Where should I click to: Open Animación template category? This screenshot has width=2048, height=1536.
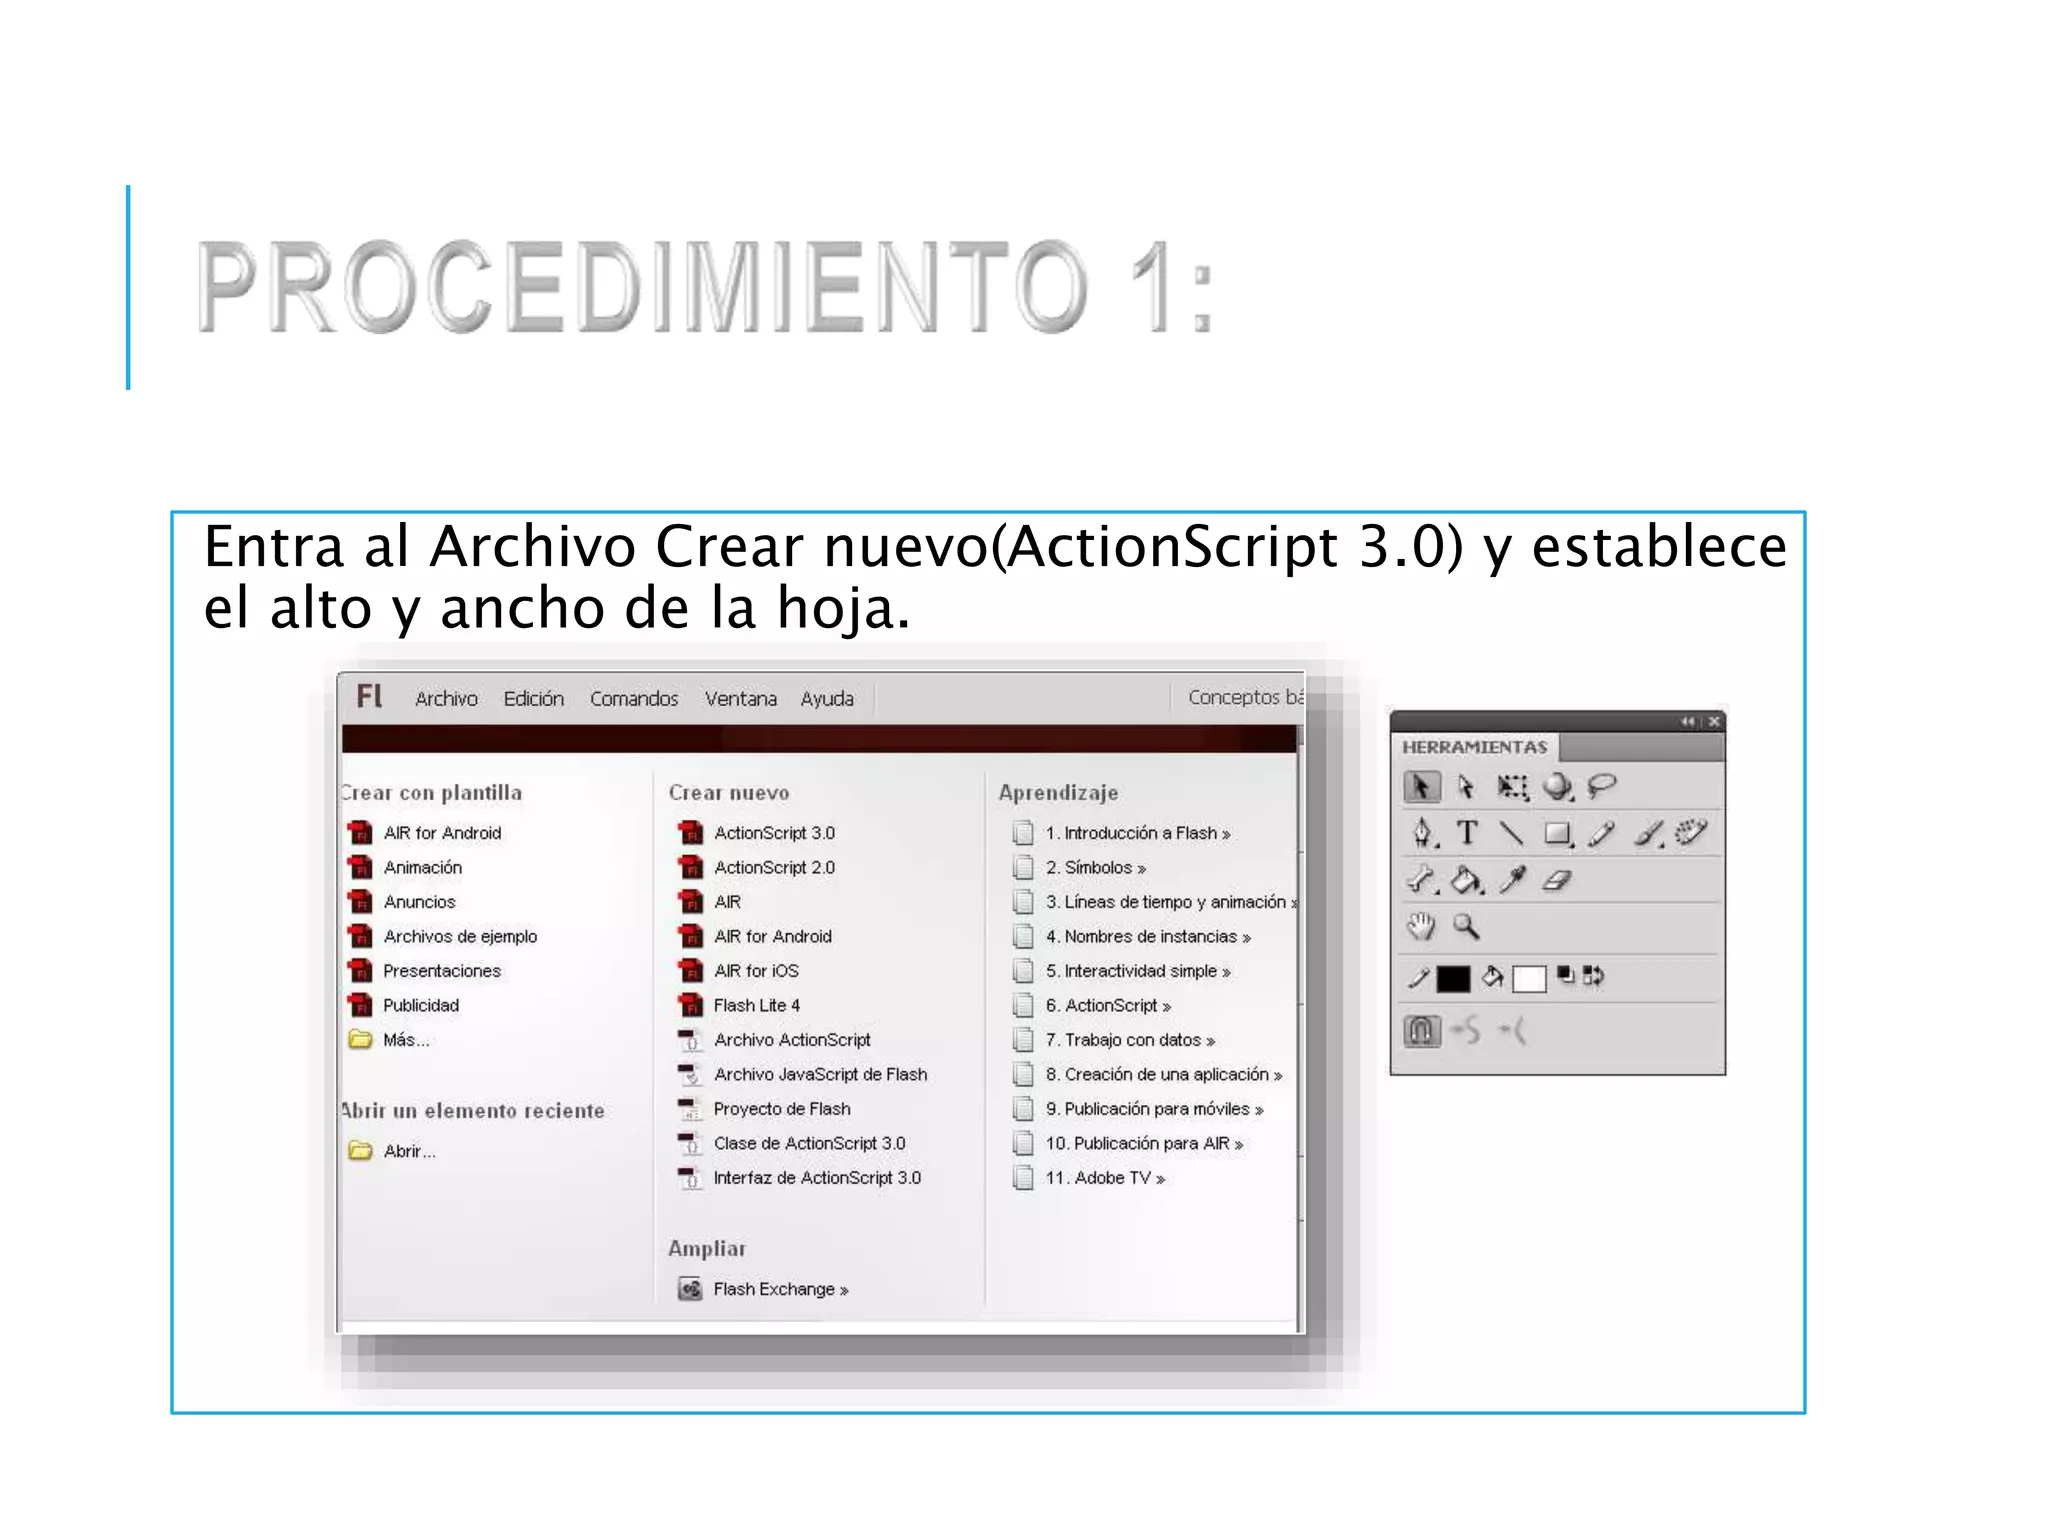[x=422, y=867]
